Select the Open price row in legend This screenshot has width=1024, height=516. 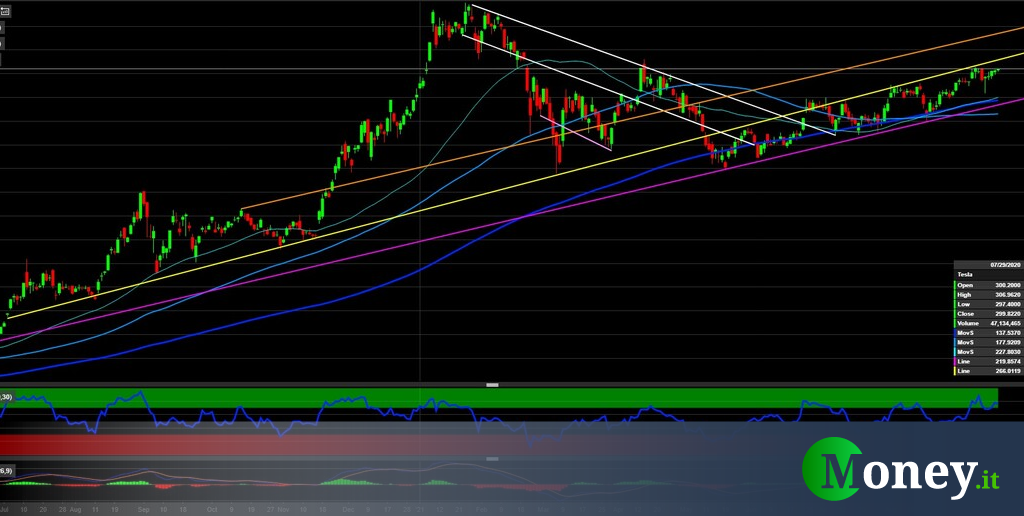tap(987, 285)
